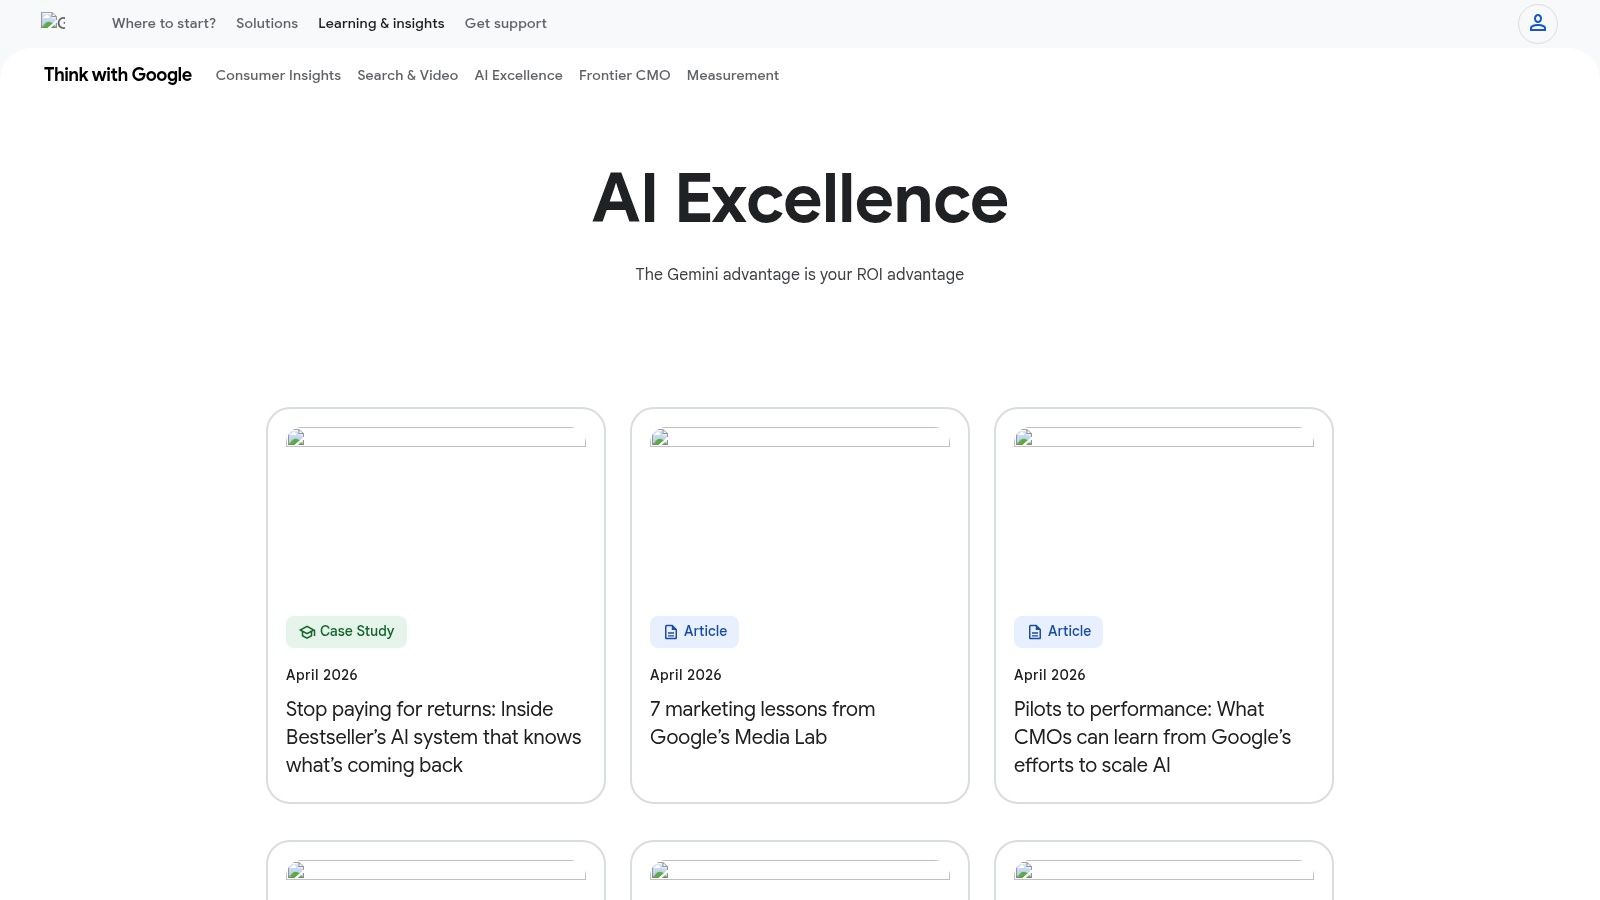Click the graduation cap icon on Case Study badge
Viewport: 1600px width, 900px height.
307,631
